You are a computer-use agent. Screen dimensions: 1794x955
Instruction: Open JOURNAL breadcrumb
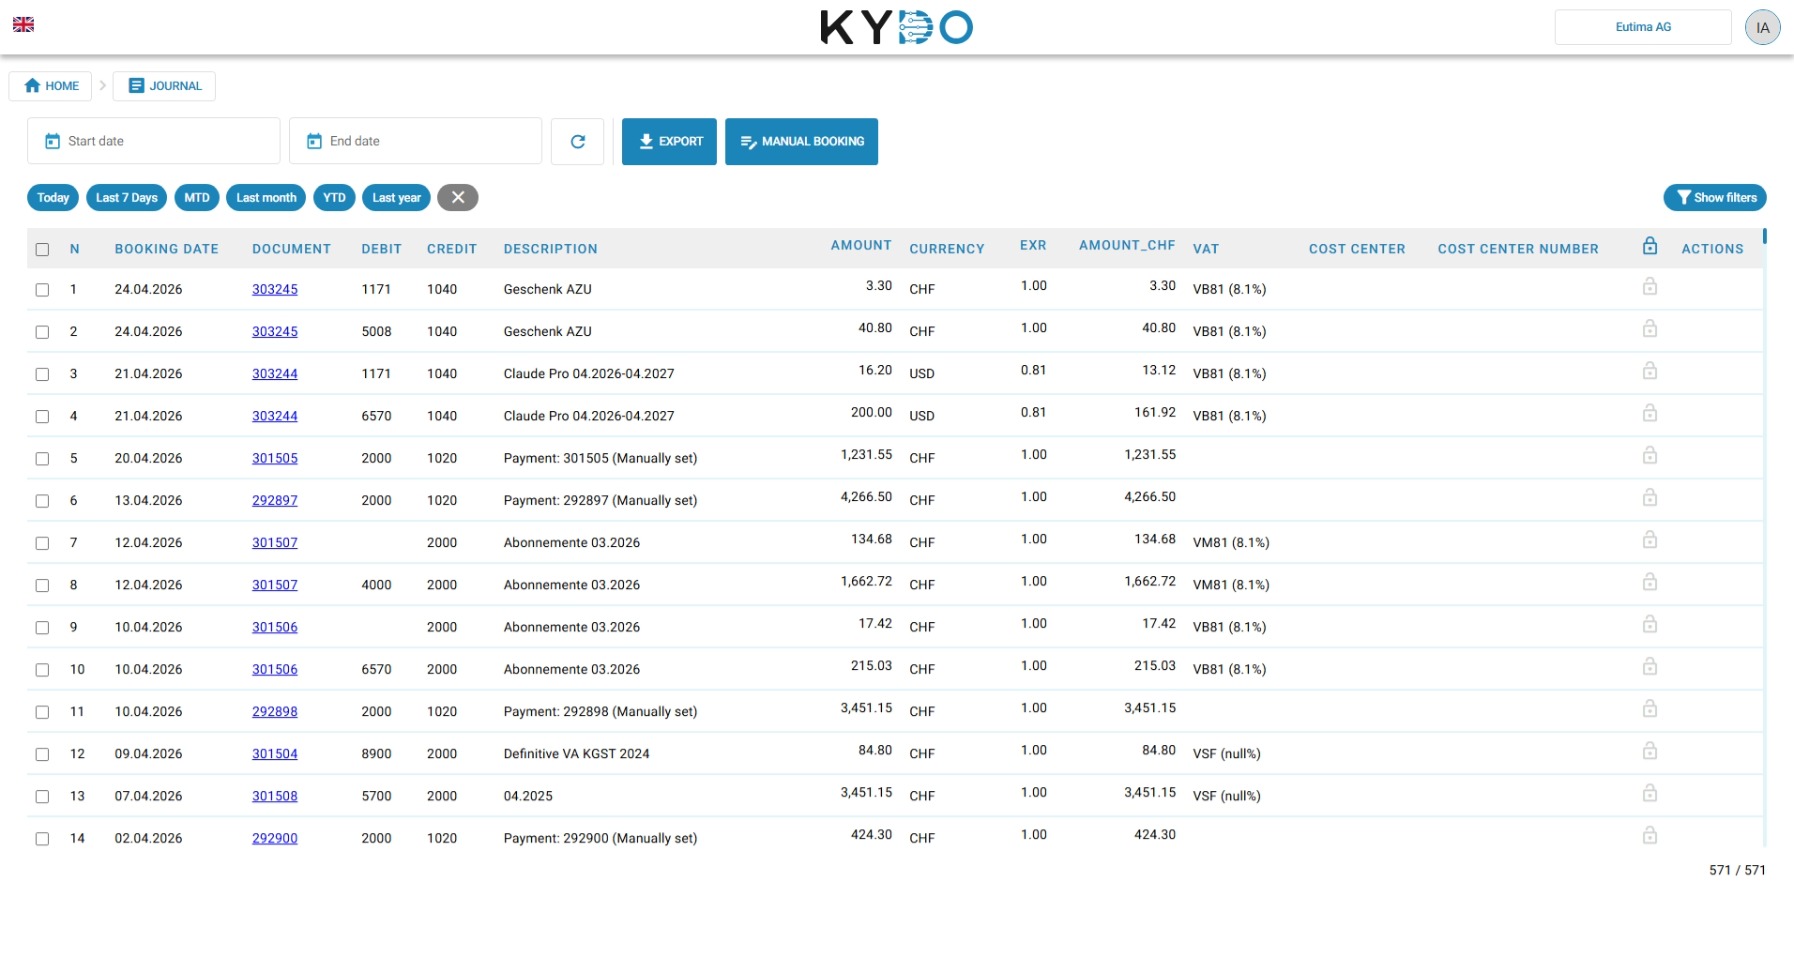[164, 86]
